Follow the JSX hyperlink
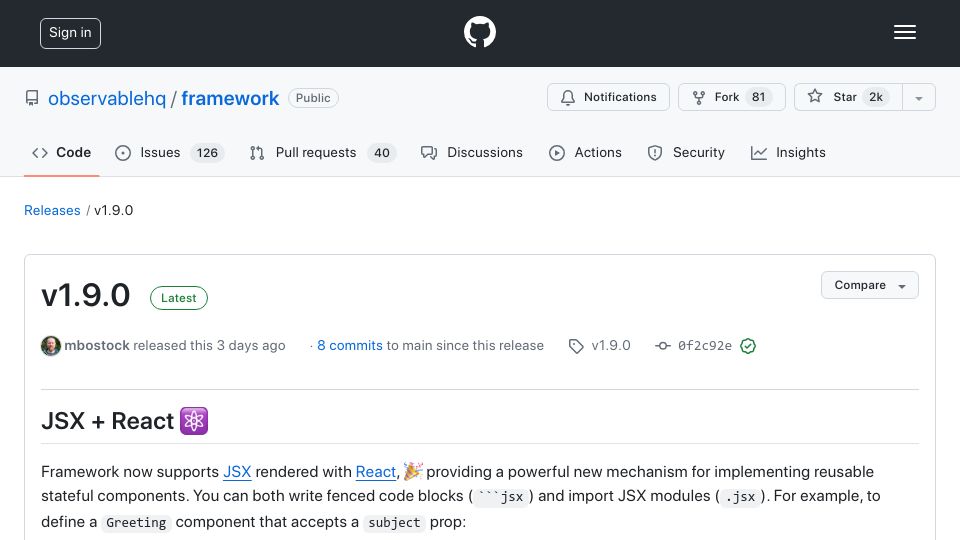 (x=237, y=472)
